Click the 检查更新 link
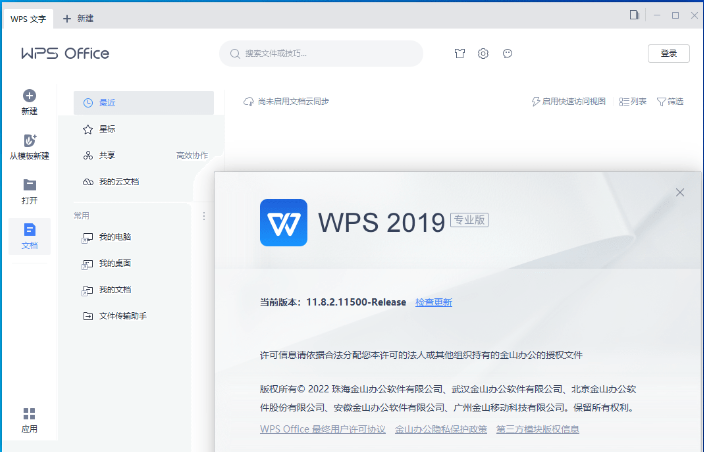Viewport: 704px width, 452px height. pos(434,302)
